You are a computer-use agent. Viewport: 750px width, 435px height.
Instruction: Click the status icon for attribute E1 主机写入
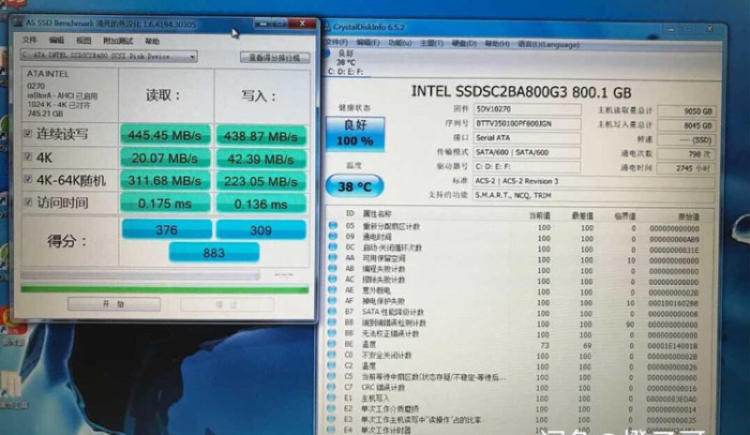pos(331,398)
